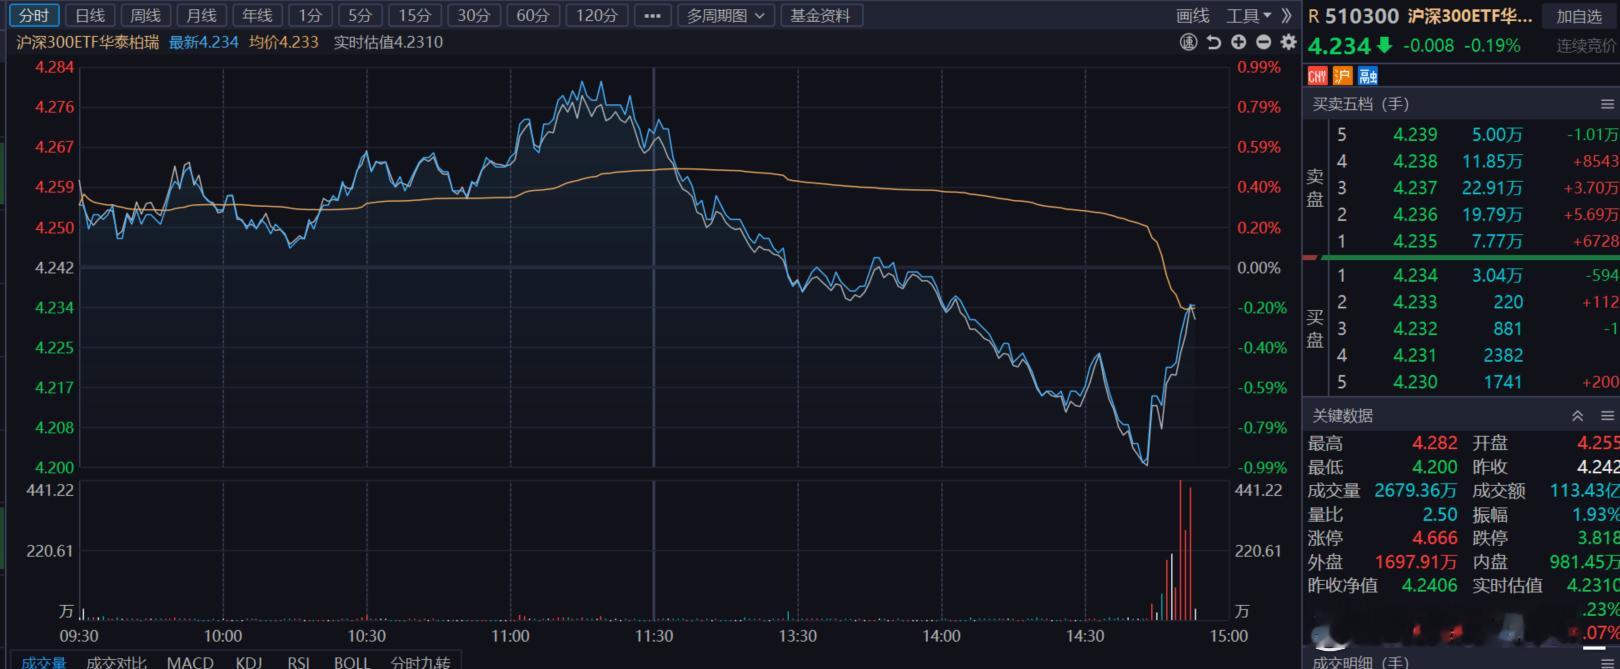This screenshot has width=1620, height=669.
Task: Collapse the 关键数据 section with the double chevron
Action: pos(1577,415)
